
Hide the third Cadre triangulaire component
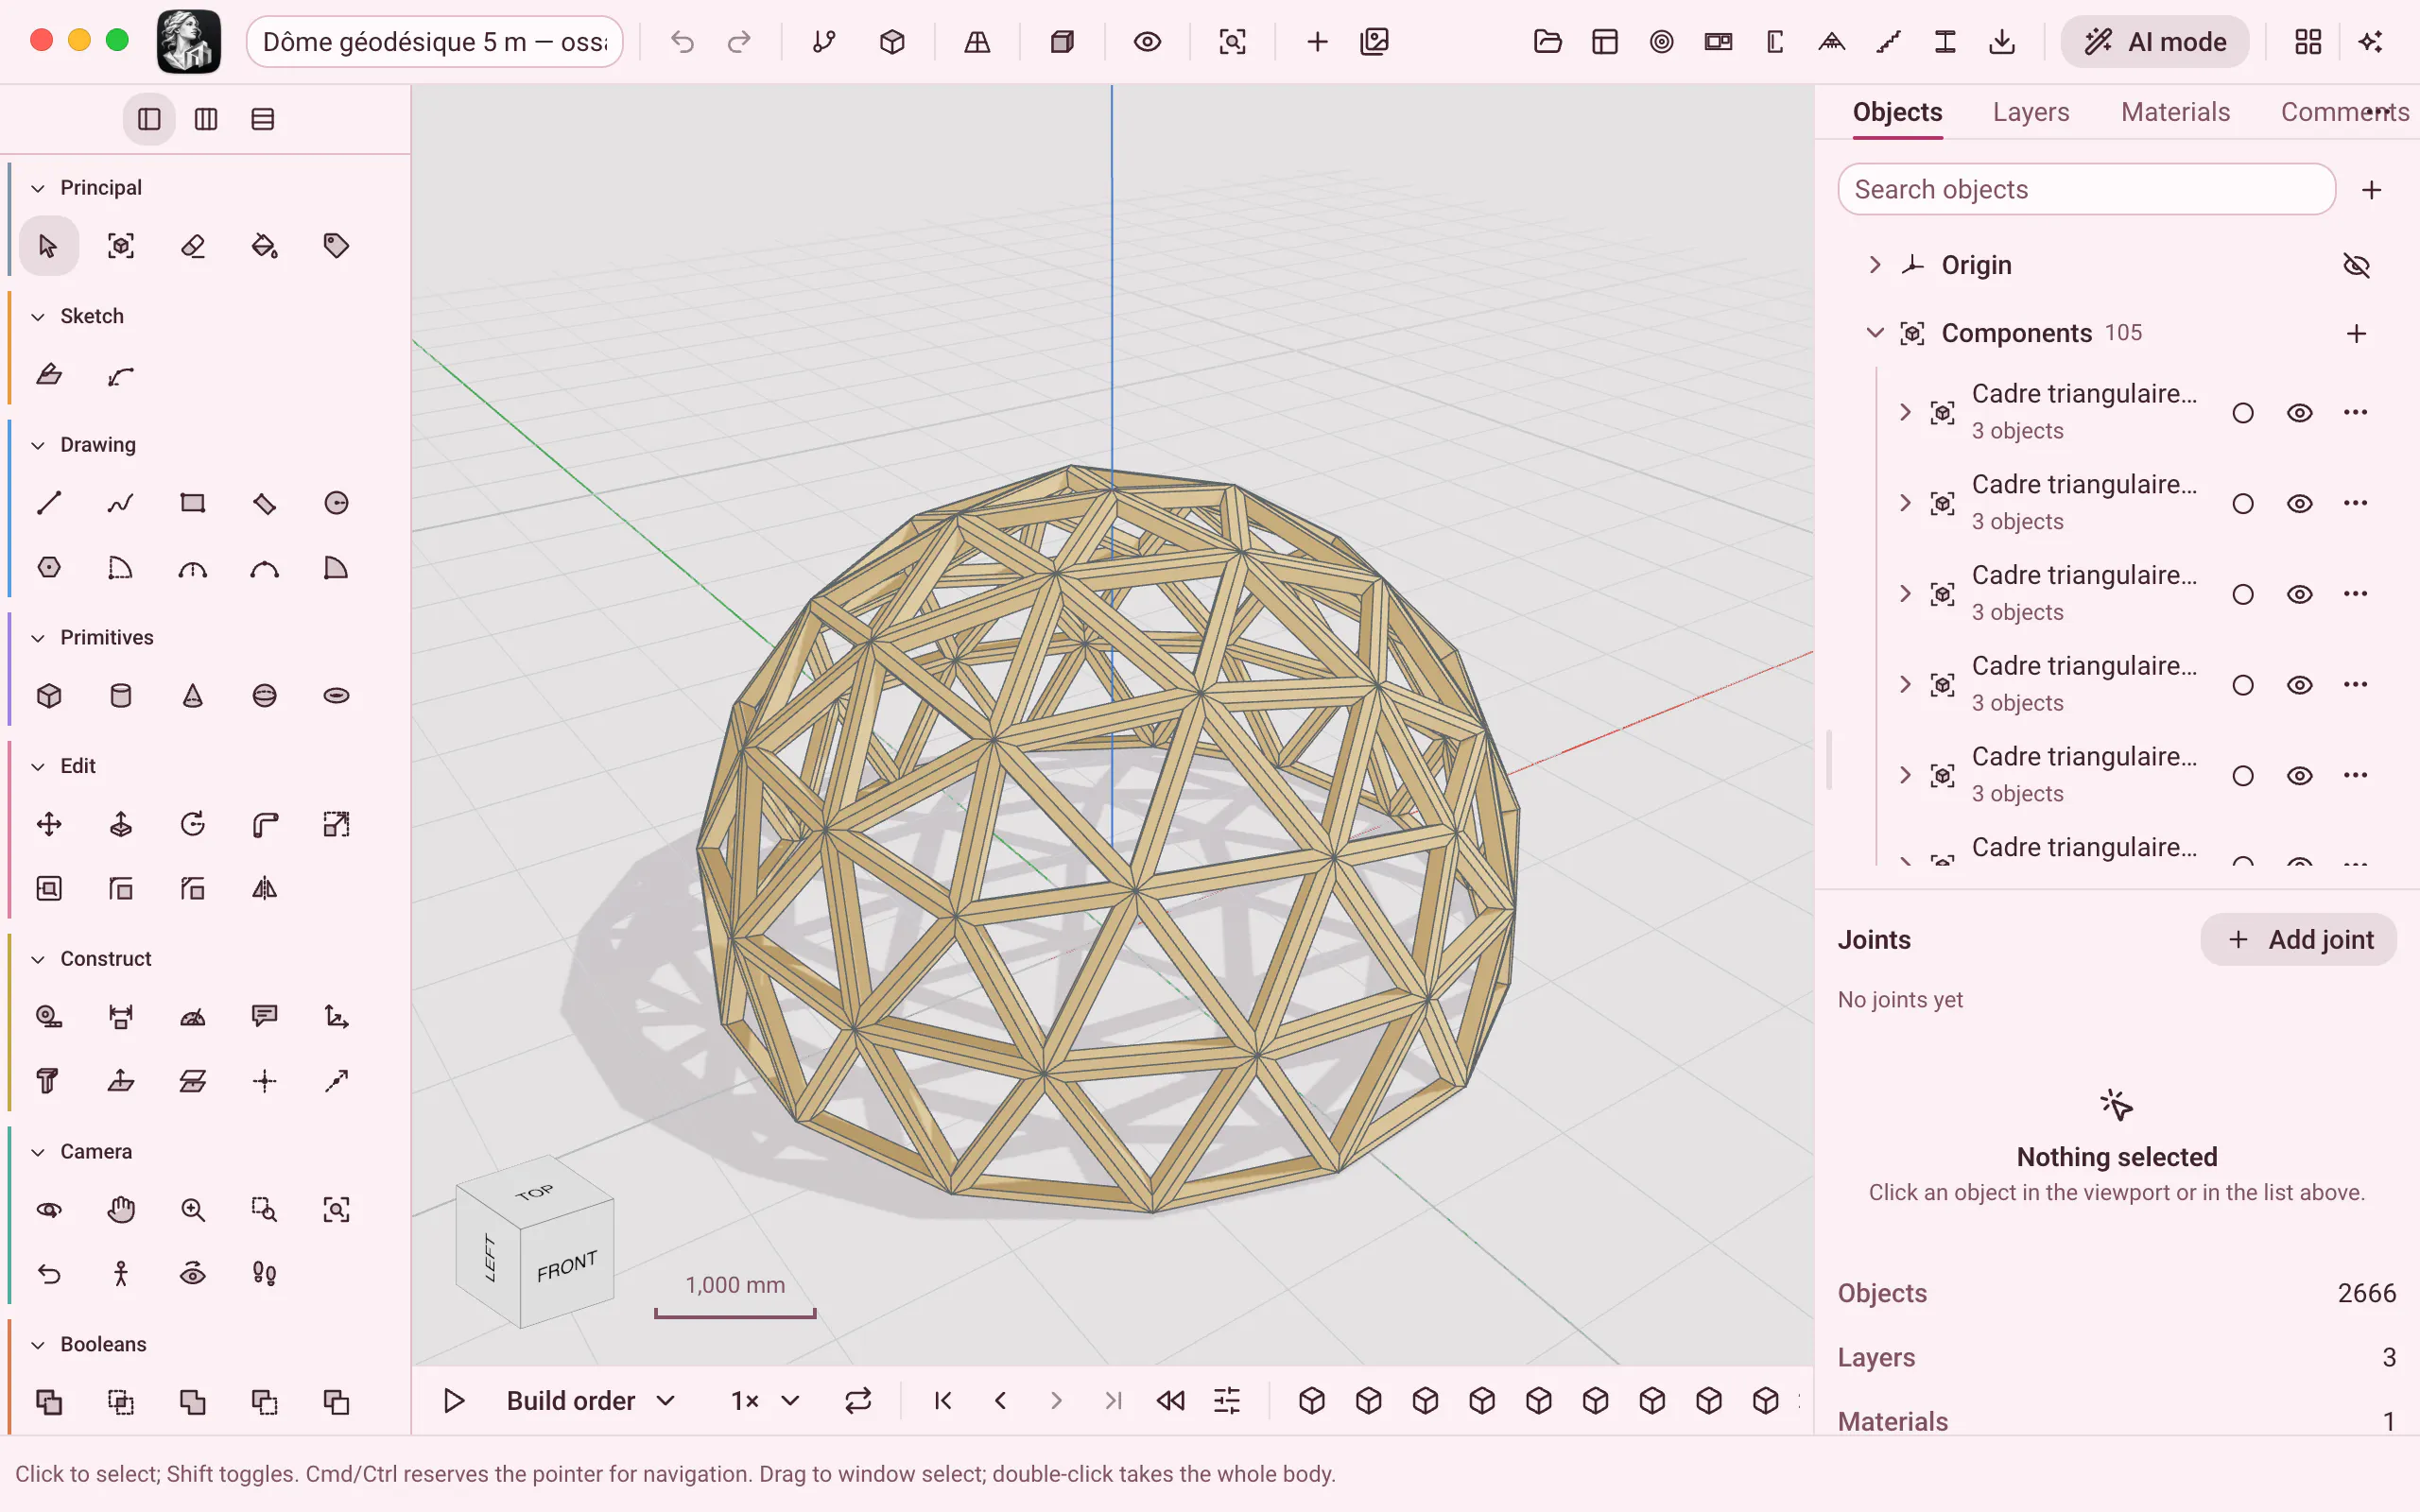point(2299,594)
